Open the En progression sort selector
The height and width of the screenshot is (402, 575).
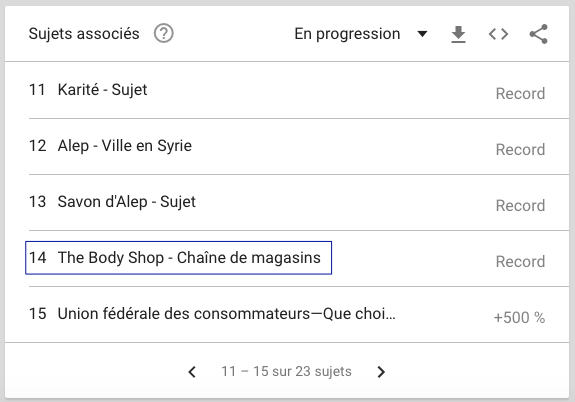pos(361,34)
